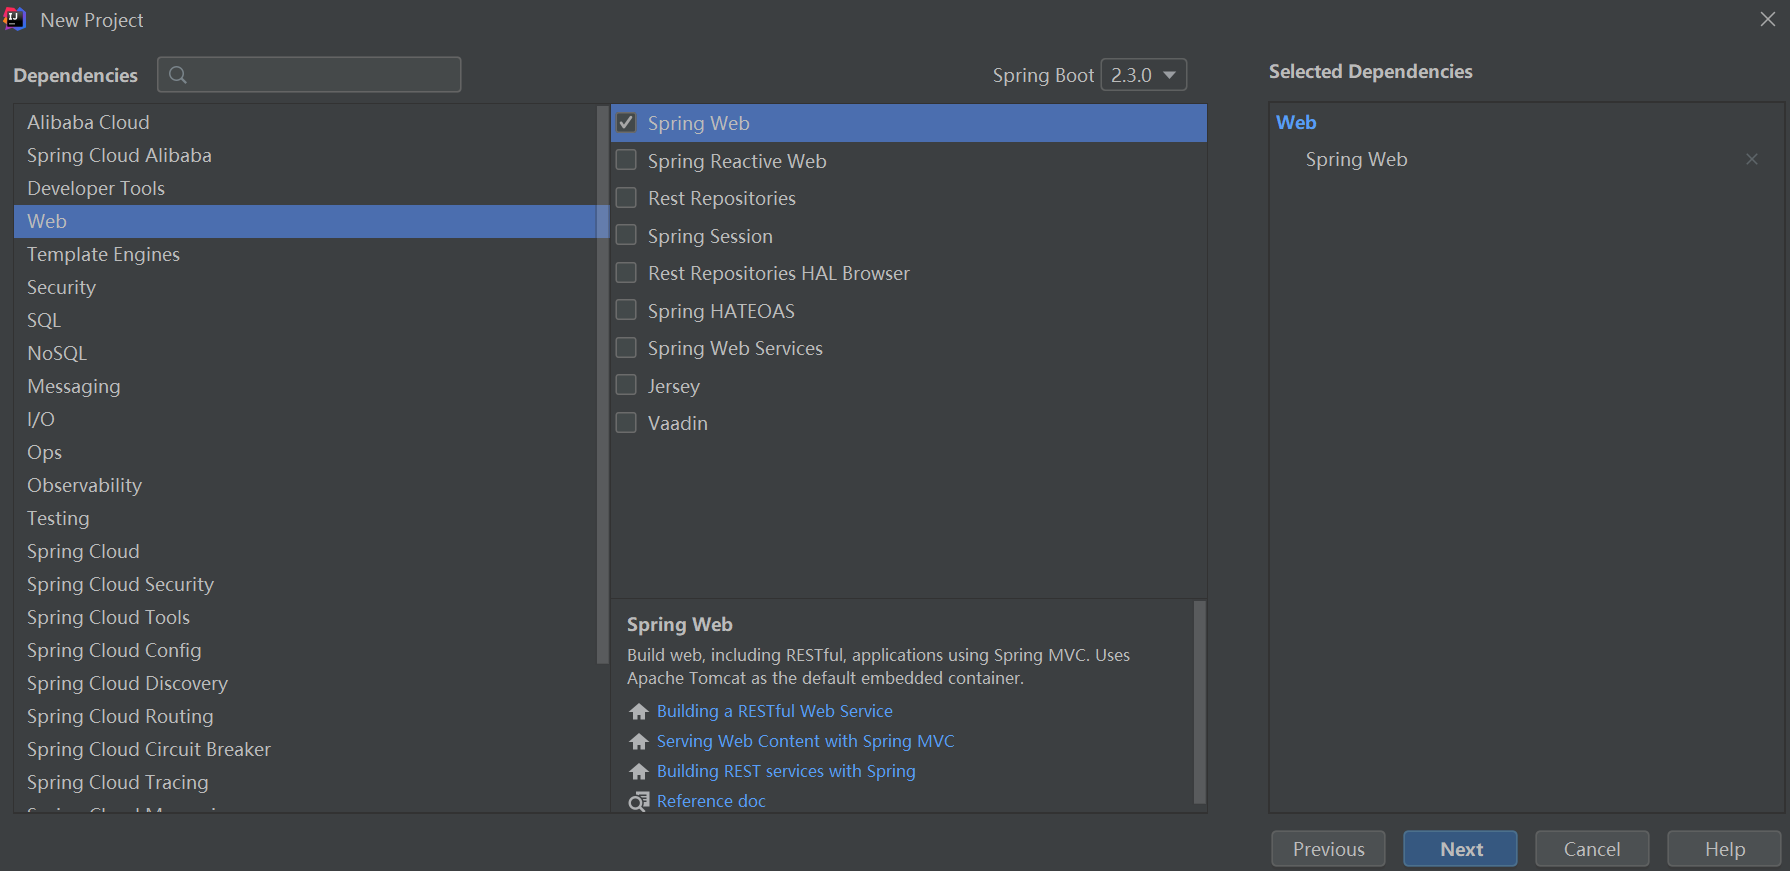Click home icon beside Serving Web Content link

[639, 742]
